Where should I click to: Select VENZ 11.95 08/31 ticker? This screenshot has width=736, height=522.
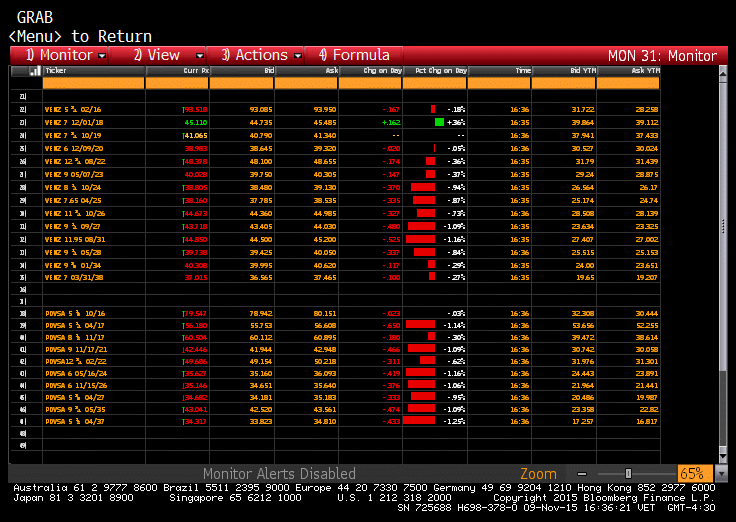click(75, 239)
